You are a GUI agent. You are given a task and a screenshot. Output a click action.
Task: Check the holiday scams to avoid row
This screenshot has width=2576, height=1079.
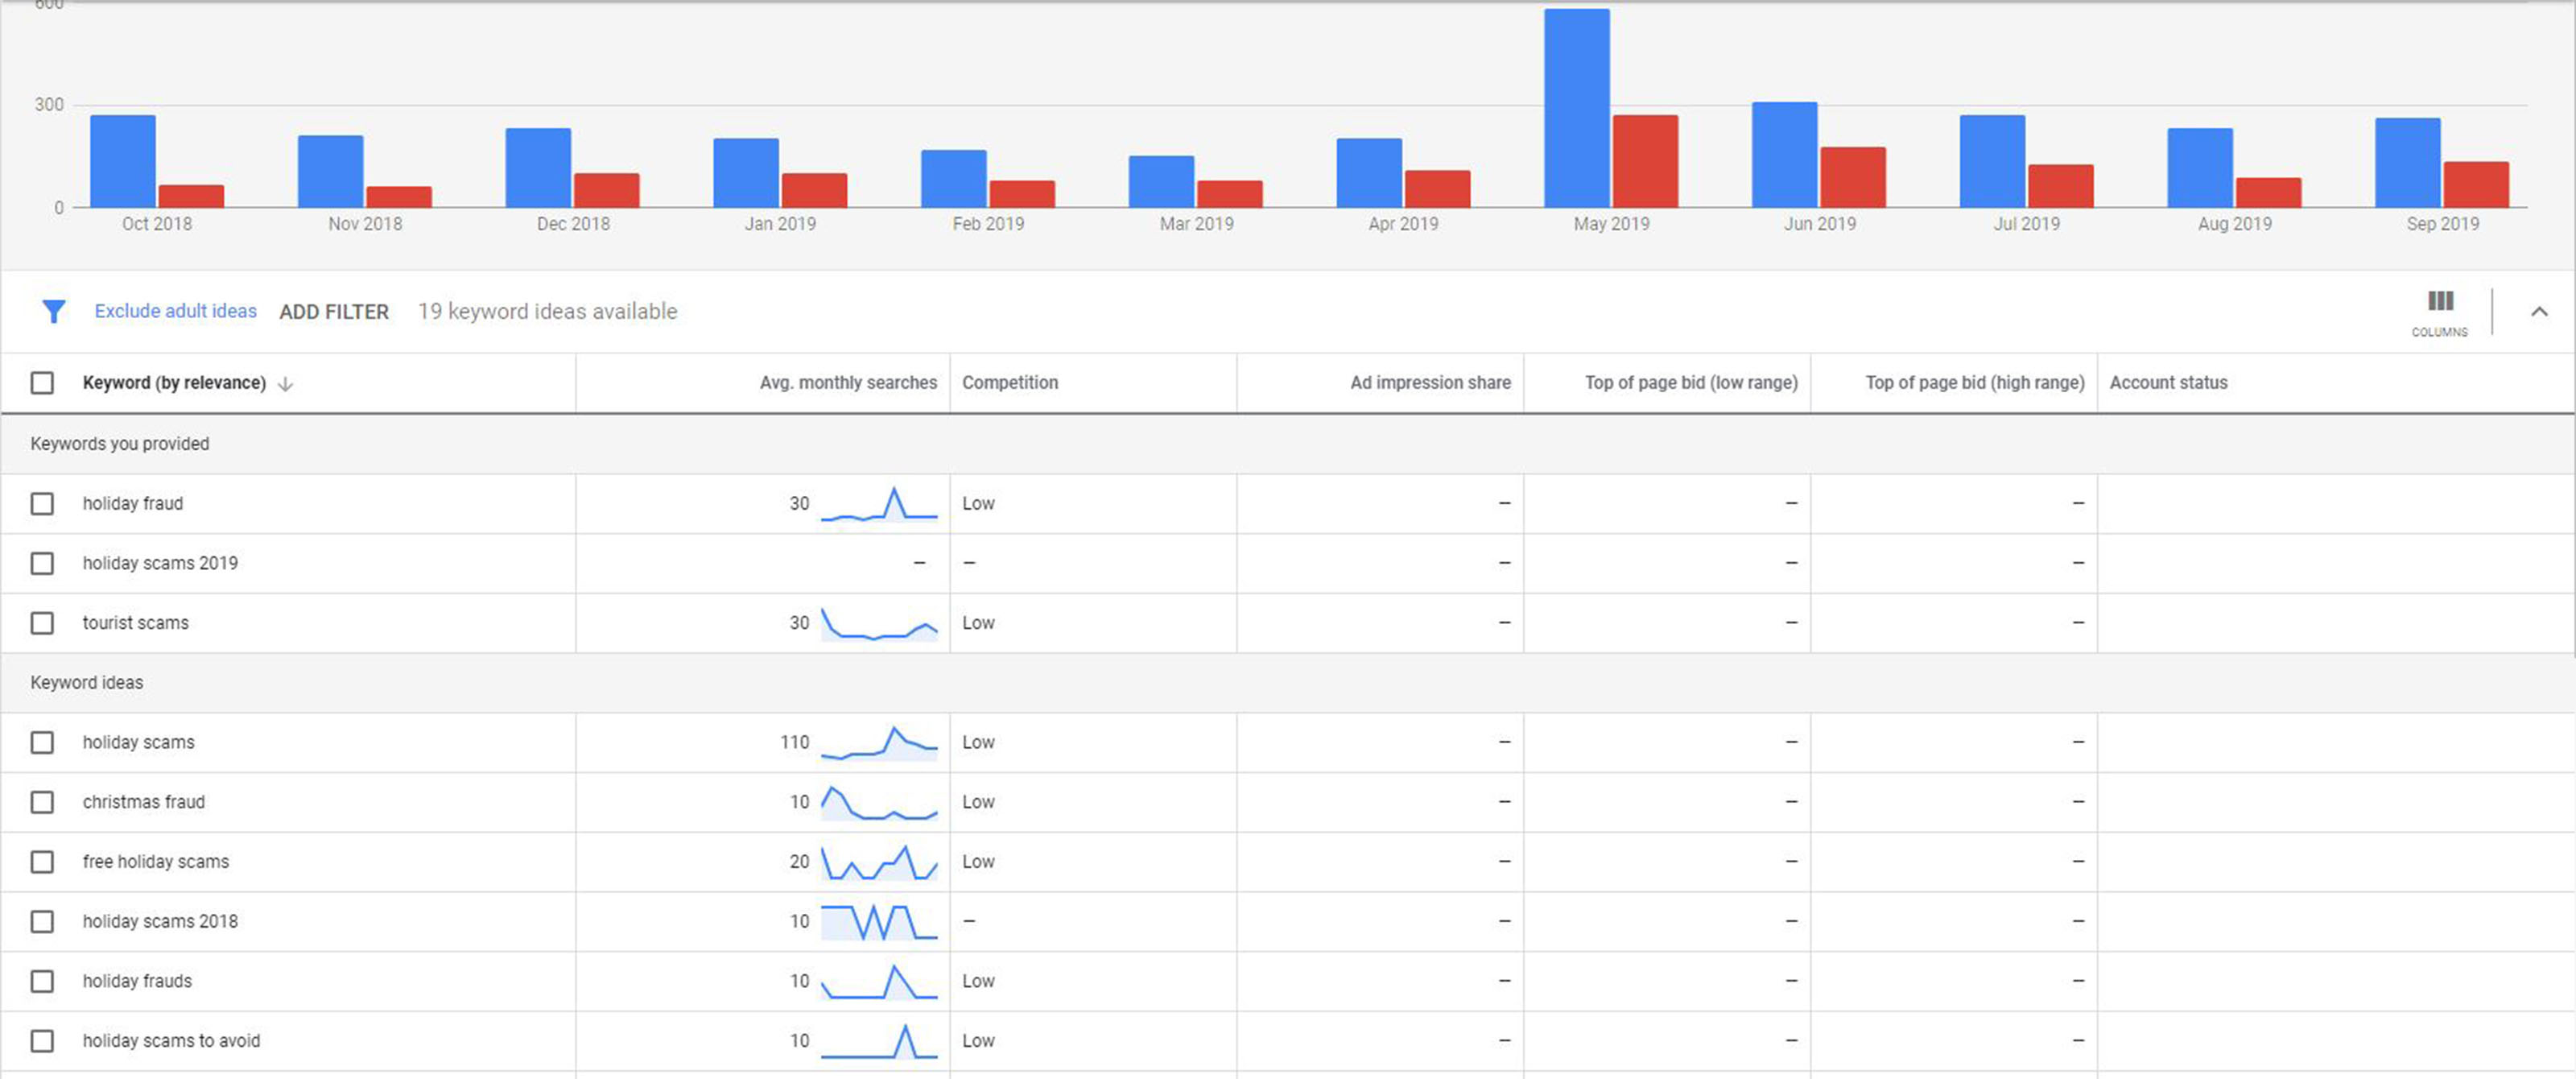(x=42, y=1041)
